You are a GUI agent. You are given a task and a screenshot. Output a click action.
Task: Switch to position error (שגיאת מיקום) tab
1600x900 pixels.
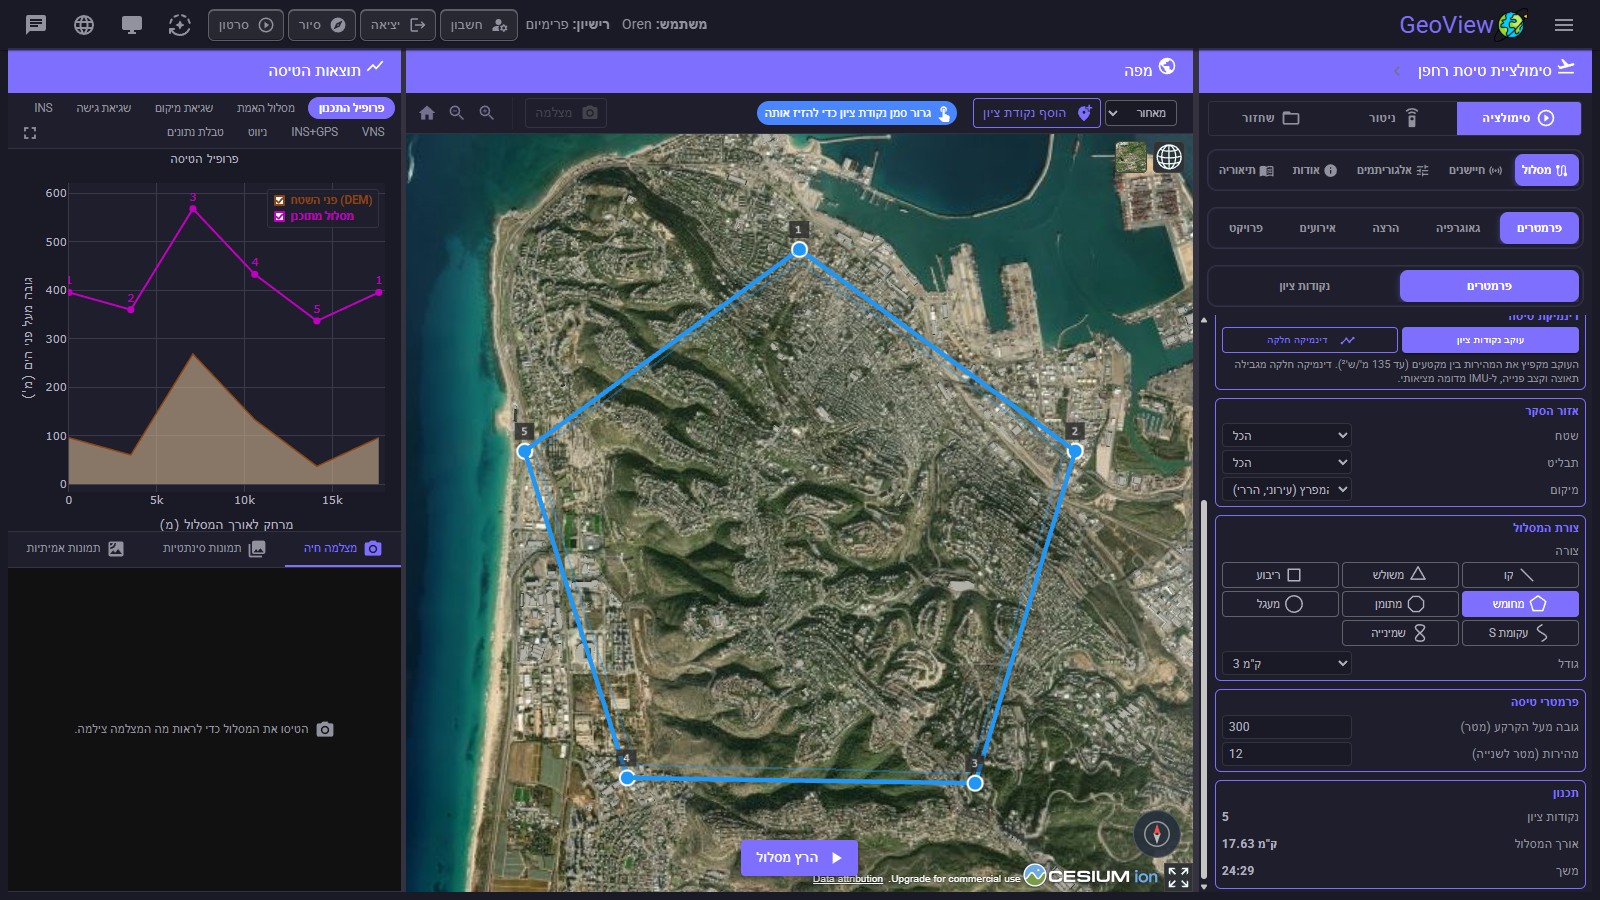pyautogui.click(x=184, y=108)
